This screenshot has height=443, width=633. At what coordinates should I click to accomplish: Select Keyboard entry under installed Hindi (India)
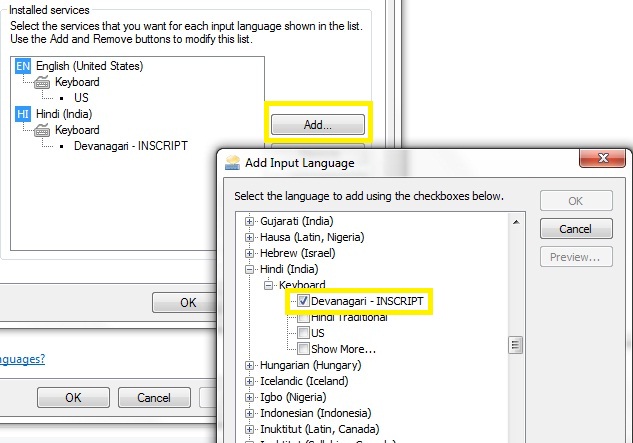tap(77, 130)
